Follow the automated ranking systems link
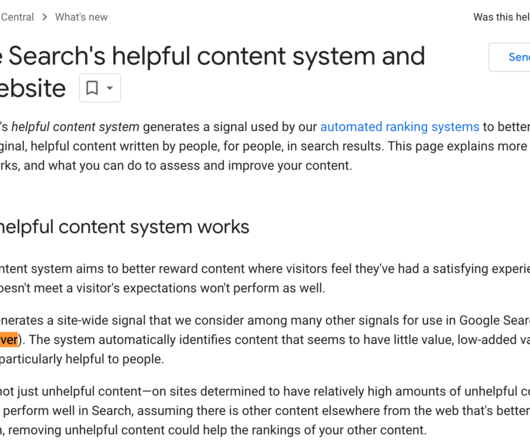530x442 pixels. click(400, 127)
